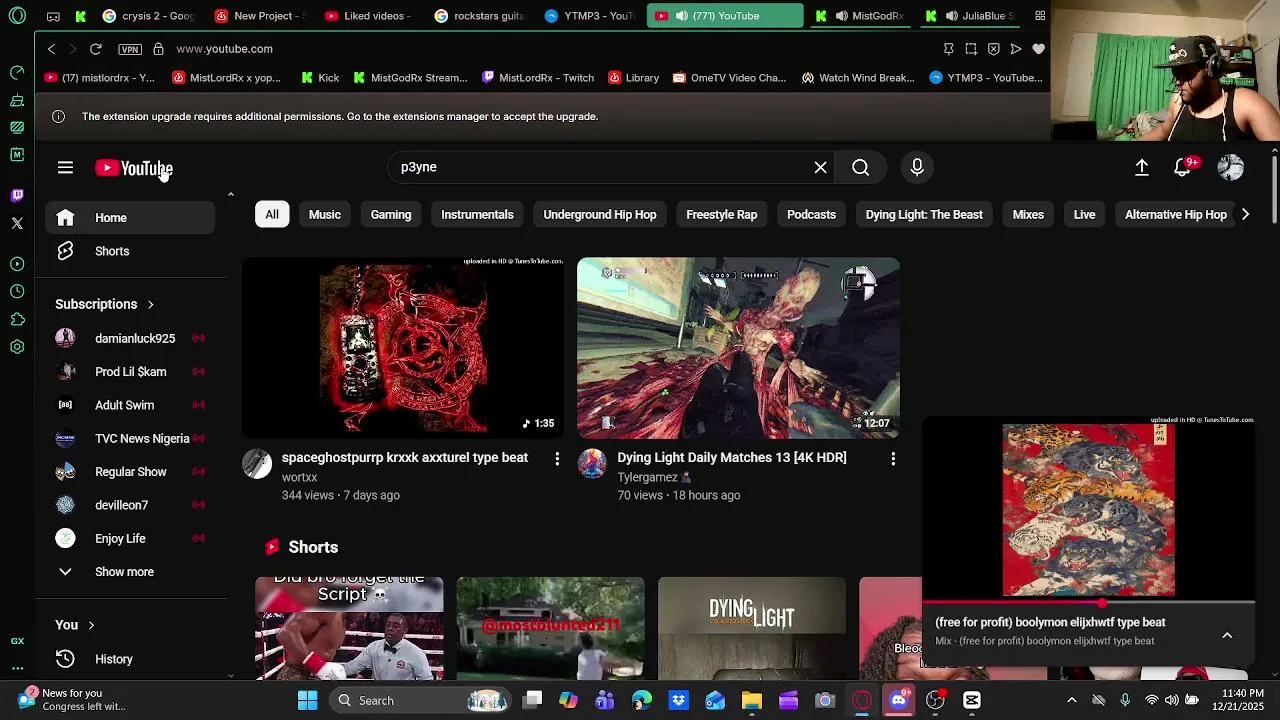The width and height of the screenshot is (1280, 720).
Task: Click the pinboard pin icon in address bar
Action: click(x=948, y=49)
